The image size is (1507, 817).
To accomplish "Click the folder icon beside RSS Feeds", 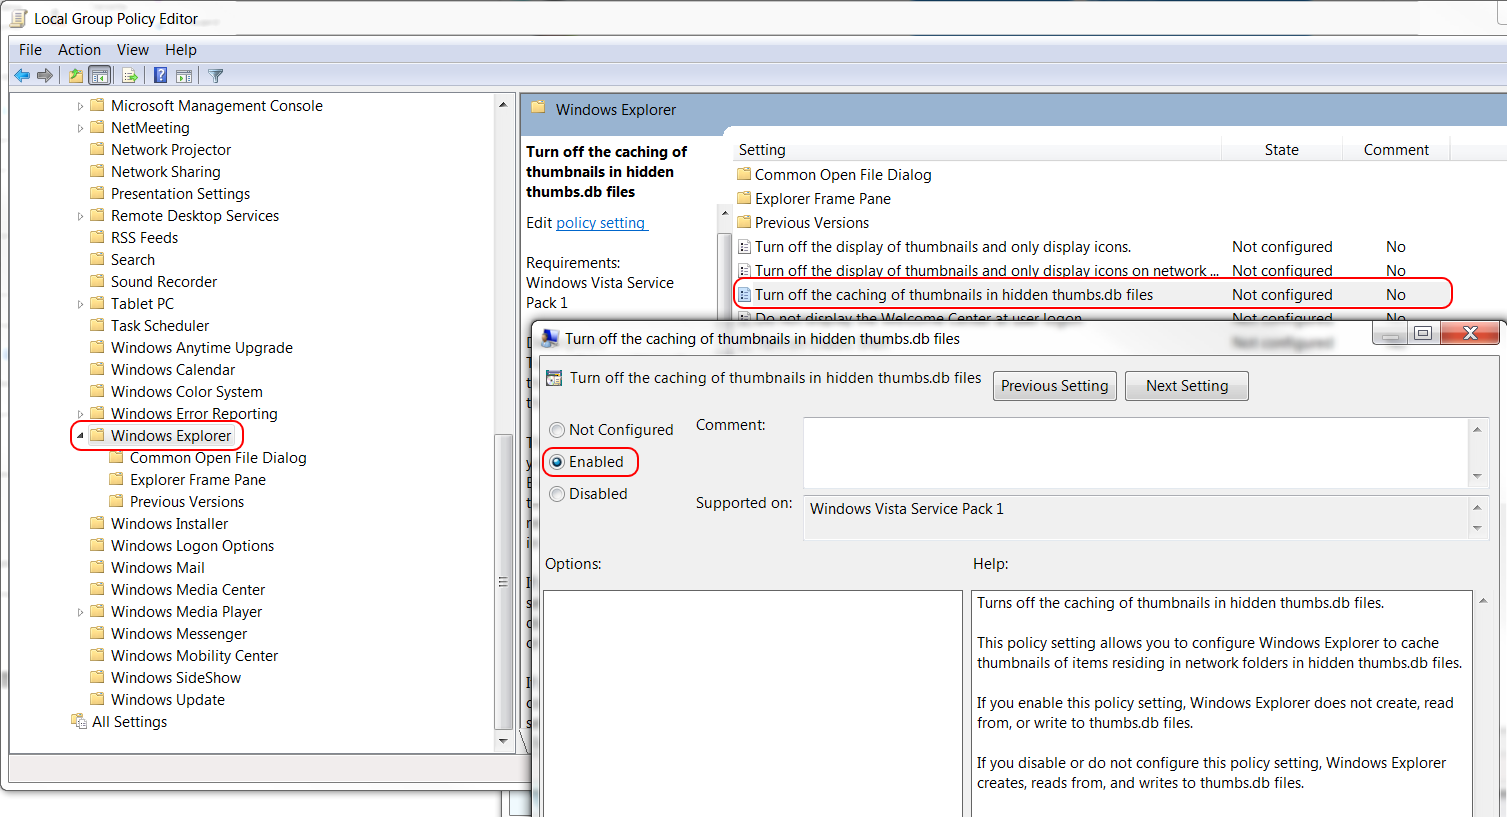I will pyautogui.click(x=97, y=237).
